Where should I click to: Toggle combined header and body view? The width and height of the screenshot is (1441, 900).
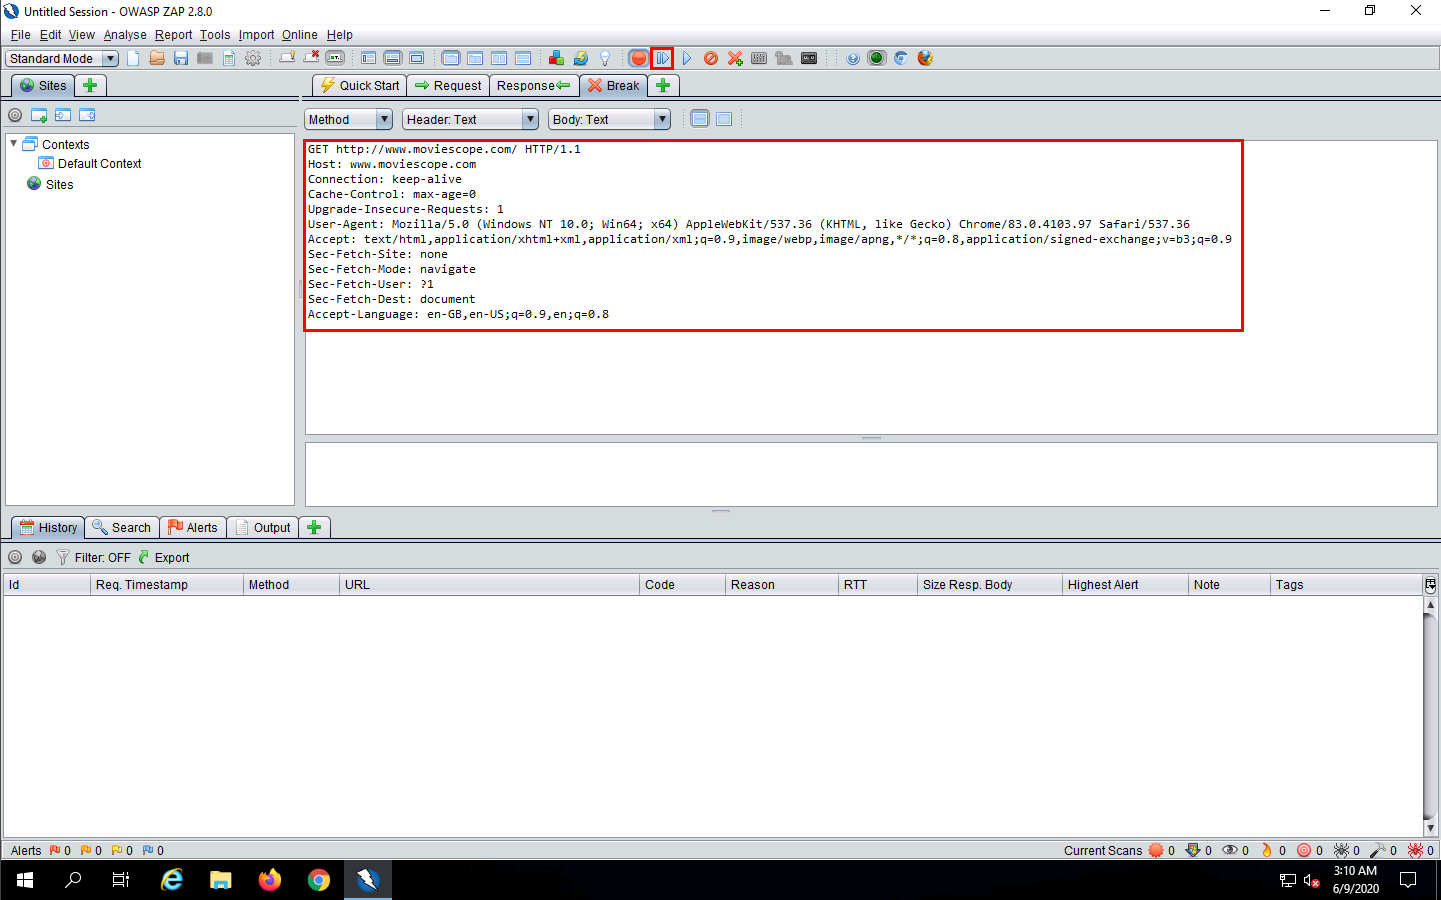[724, 119]
